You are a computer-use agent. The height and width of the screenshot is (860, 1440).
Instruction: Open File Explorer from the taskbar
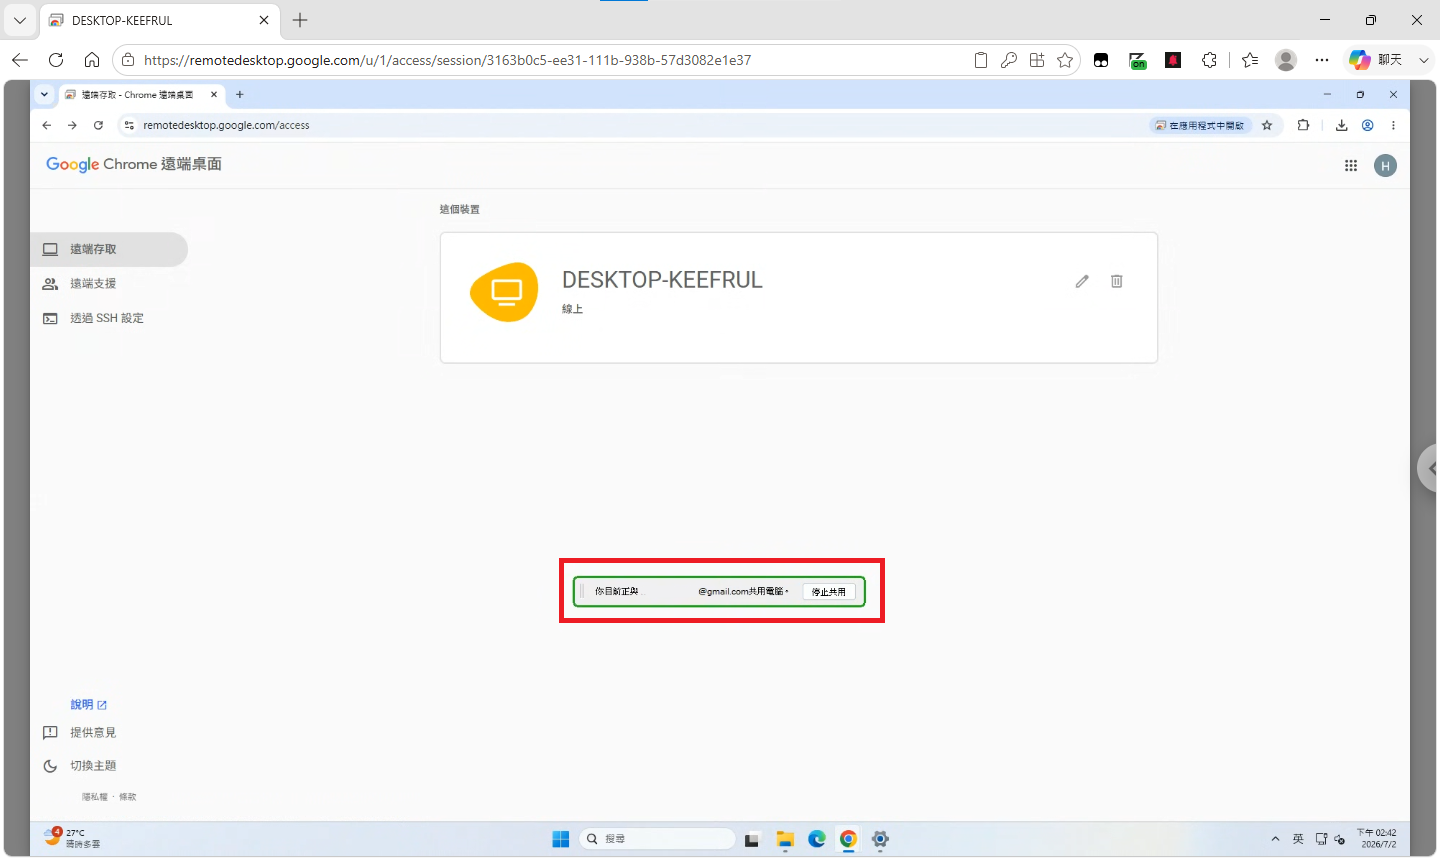click(x=785, y=839)
